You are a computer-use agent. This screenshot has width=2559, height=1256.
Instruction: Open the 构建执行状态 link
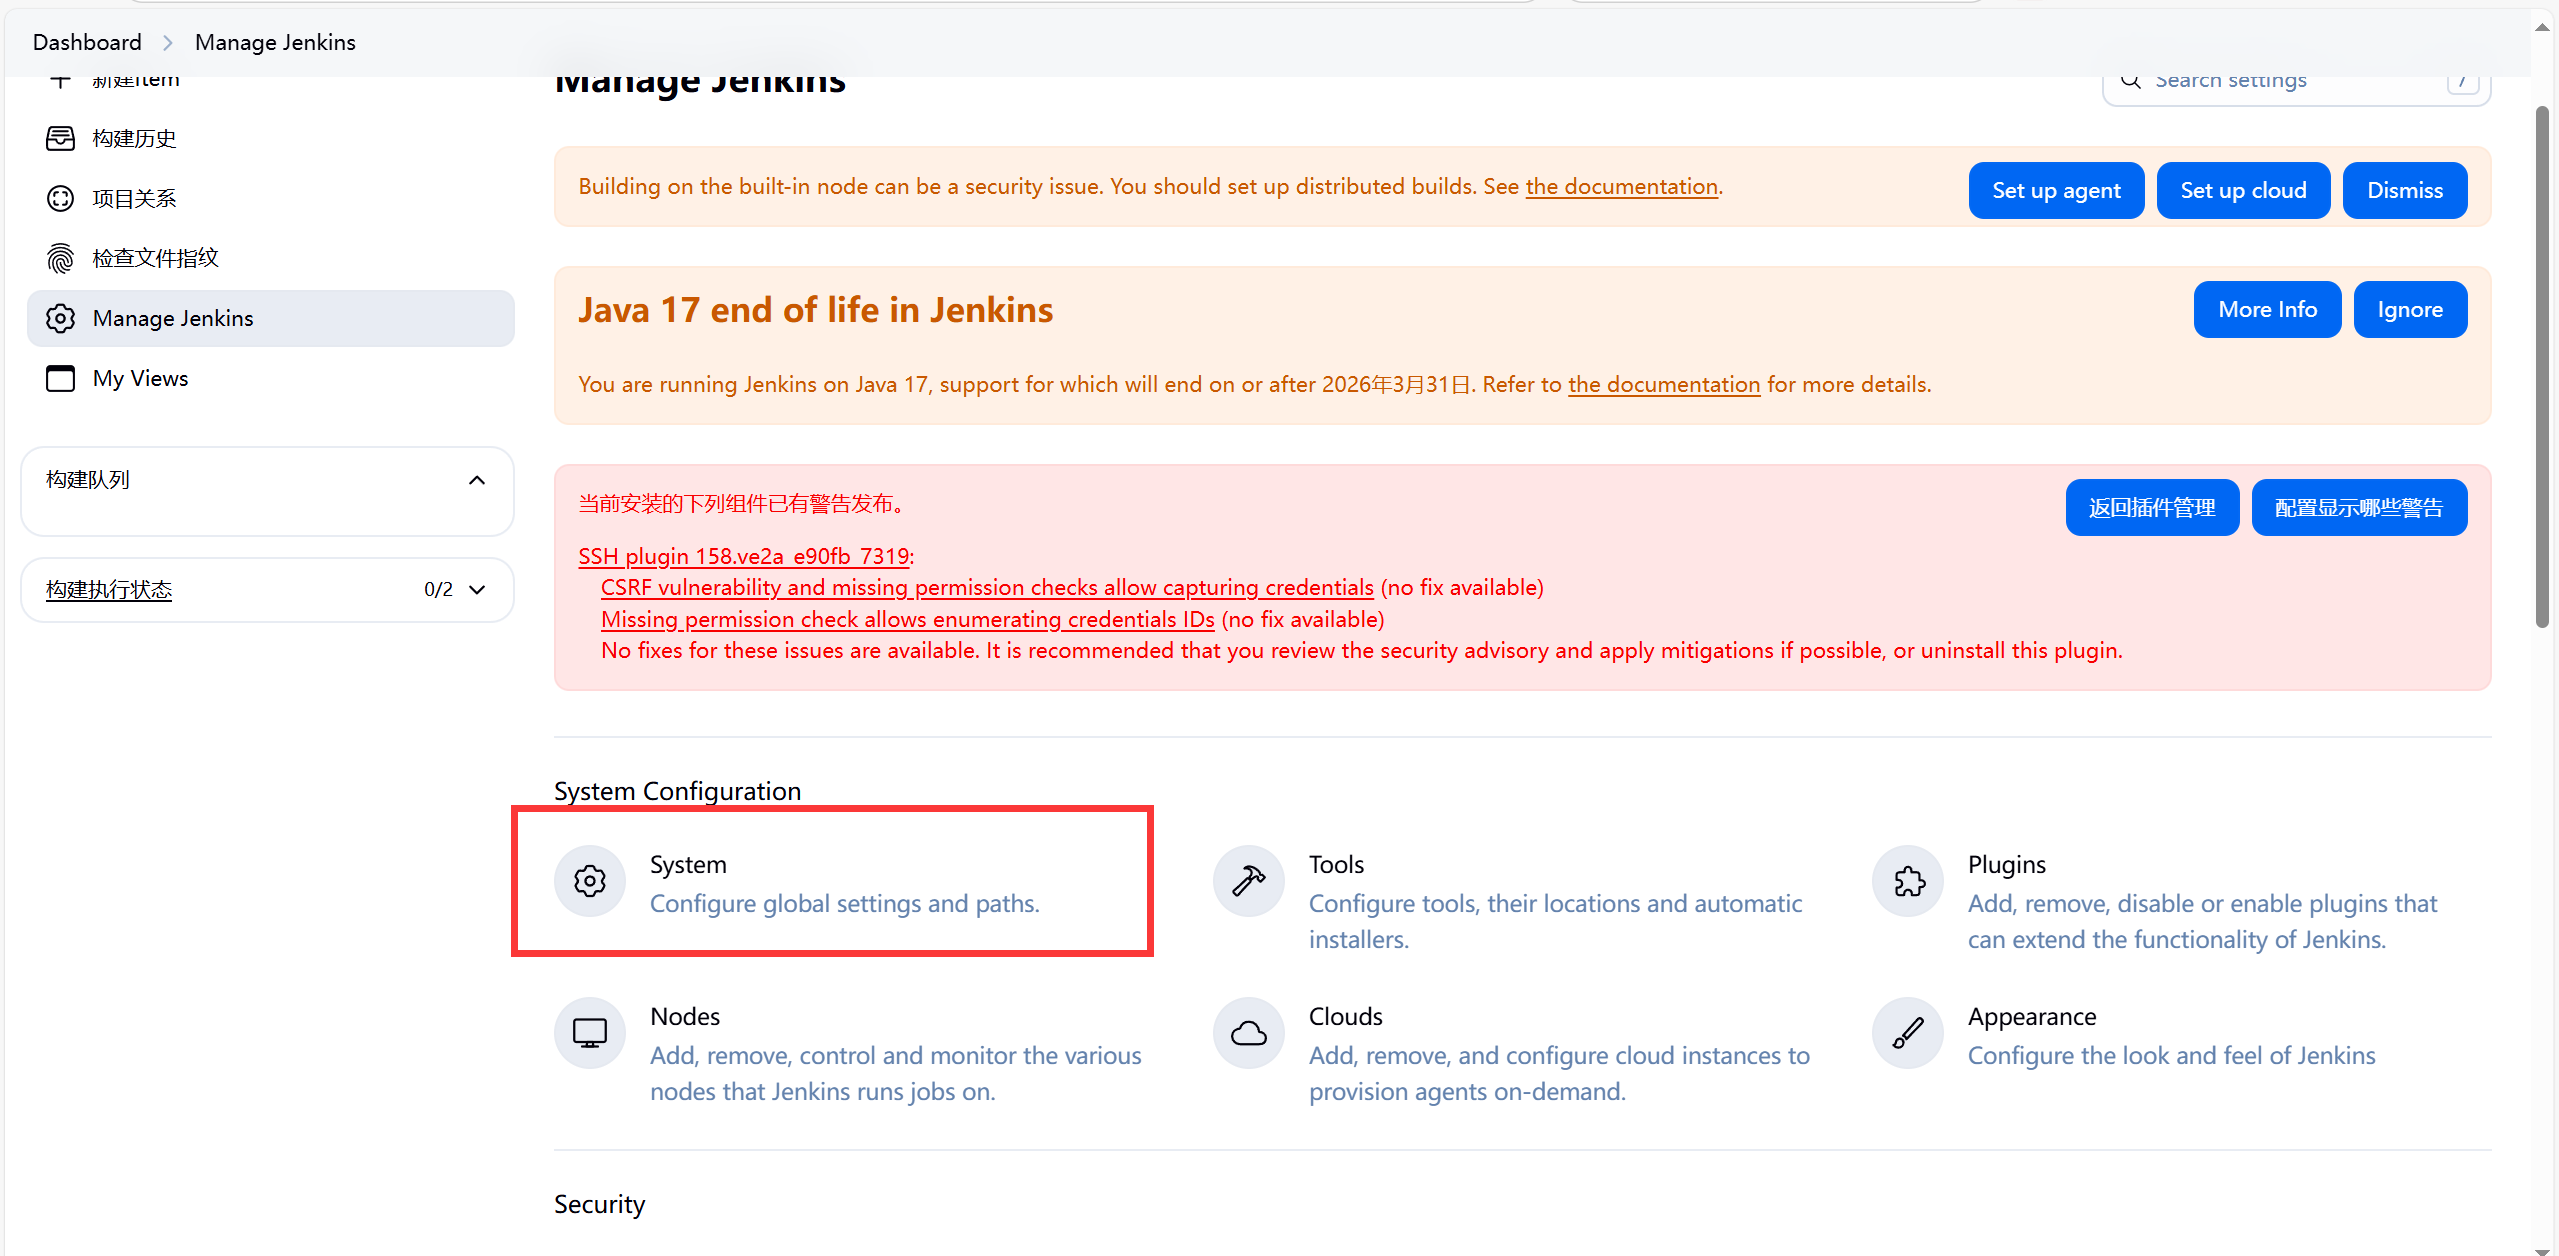click(109, 590)
